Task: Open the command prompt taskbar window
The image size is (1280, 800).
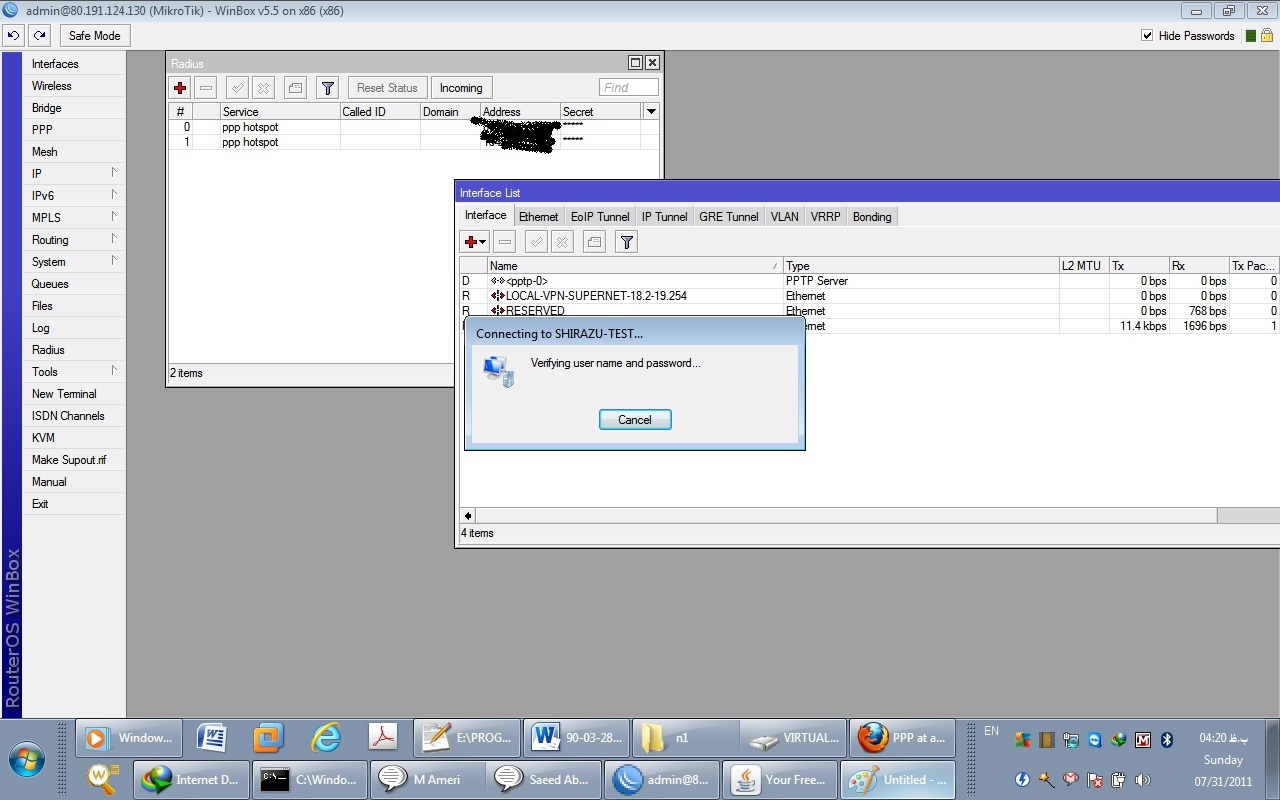Action: tap(309, 779)
